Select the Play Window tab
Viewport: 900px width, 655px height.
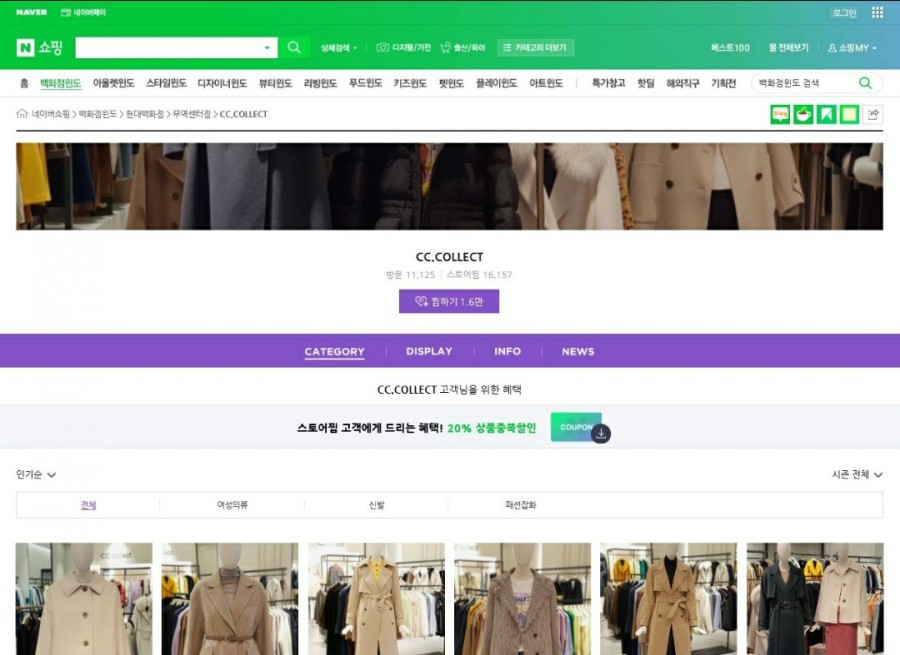click(x=496, y=83)
